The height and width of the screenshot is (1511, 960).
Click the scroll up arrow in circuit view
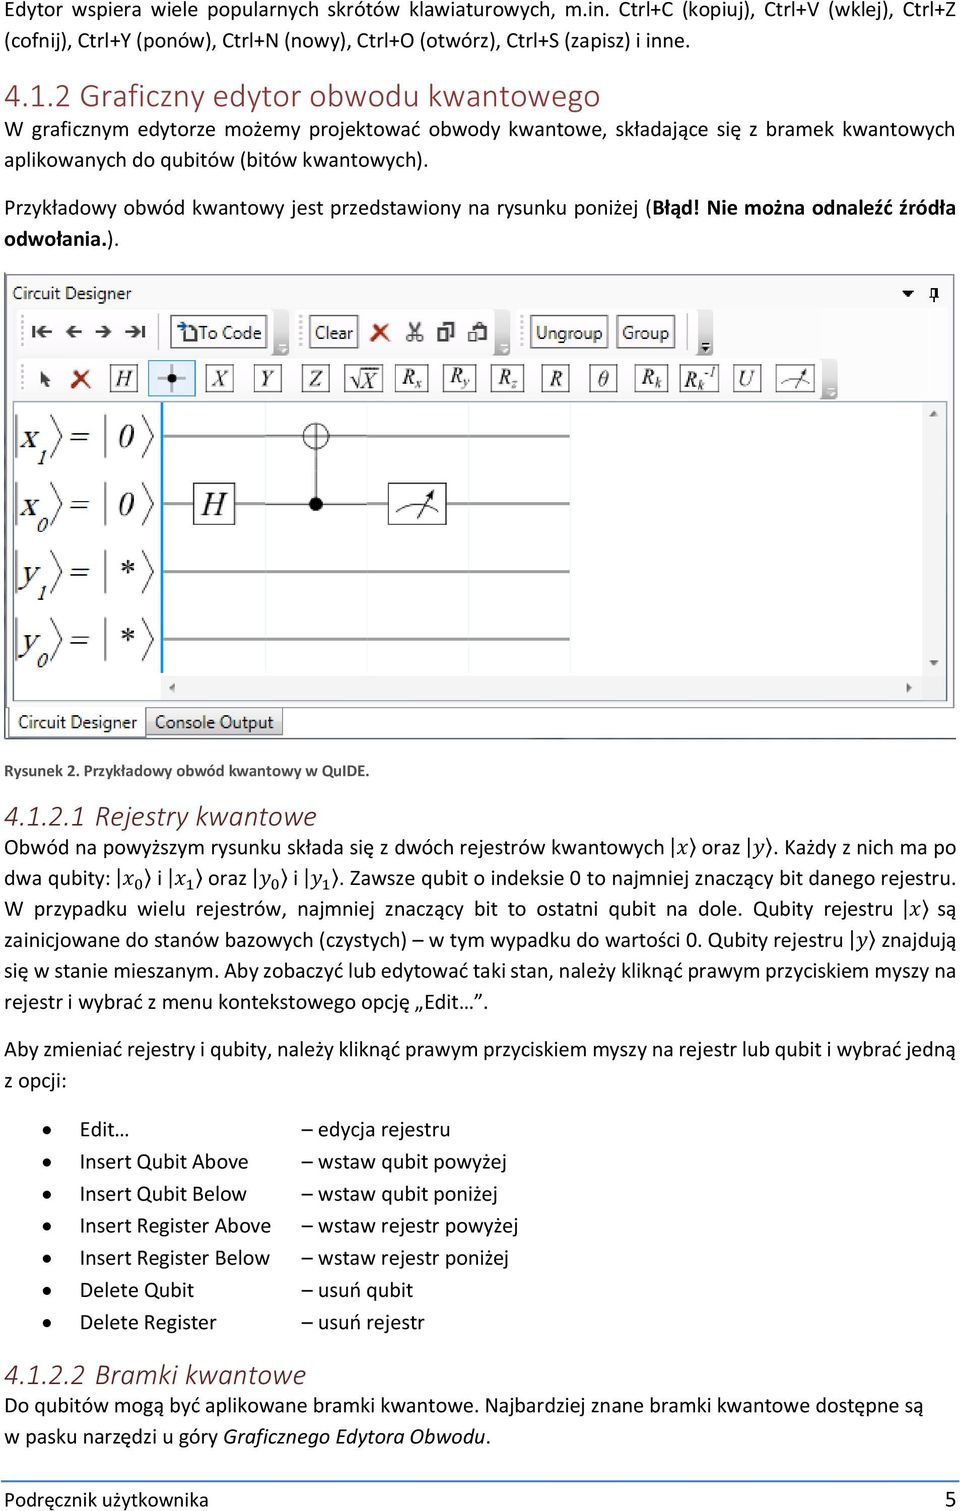pos(934,413)
